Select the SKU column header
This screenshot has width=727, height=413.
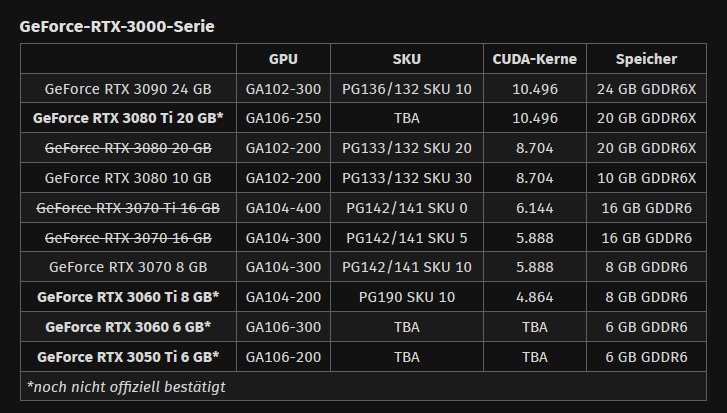click(407, 59)
